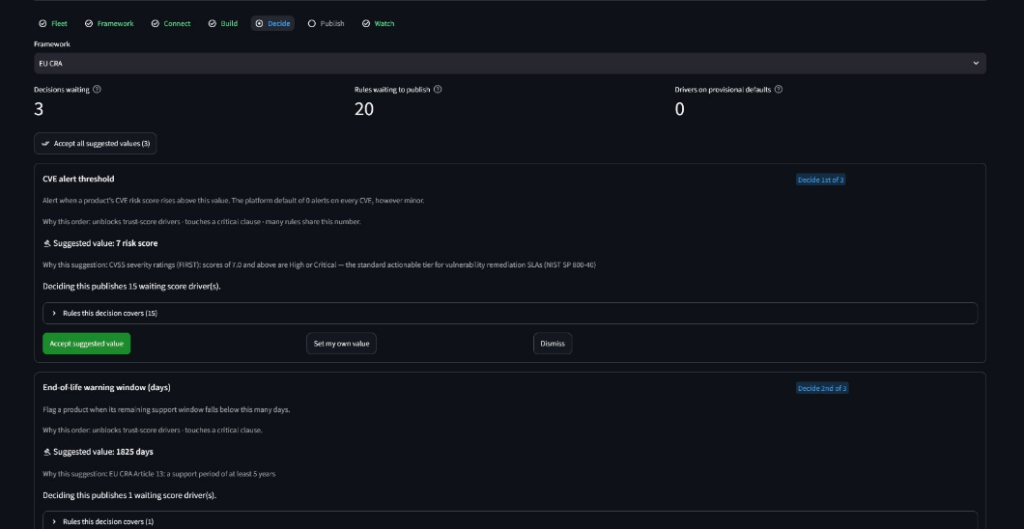Dismiss the CVE alert threshold decision
Viewport: 1024px width, 529px height.
pyautogui.click(x=552, y=344)
